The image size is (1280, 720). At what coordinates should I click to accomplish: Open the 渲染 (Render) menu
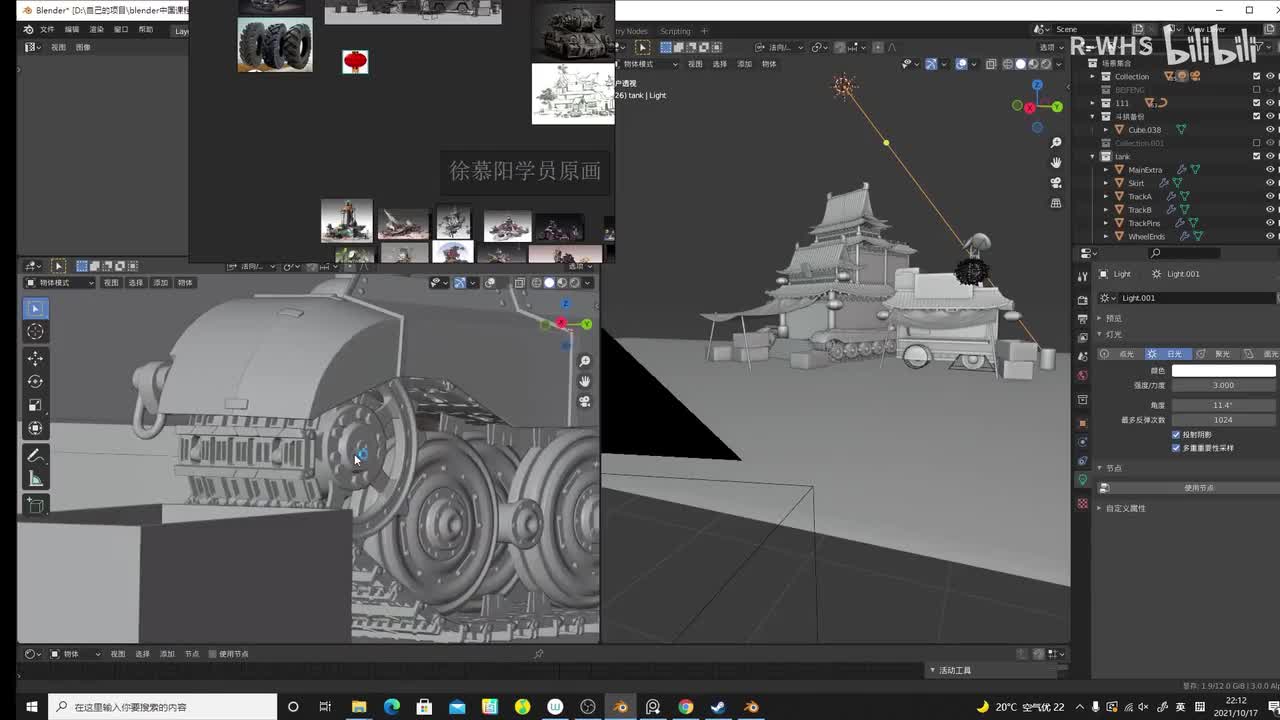point(97,30)
